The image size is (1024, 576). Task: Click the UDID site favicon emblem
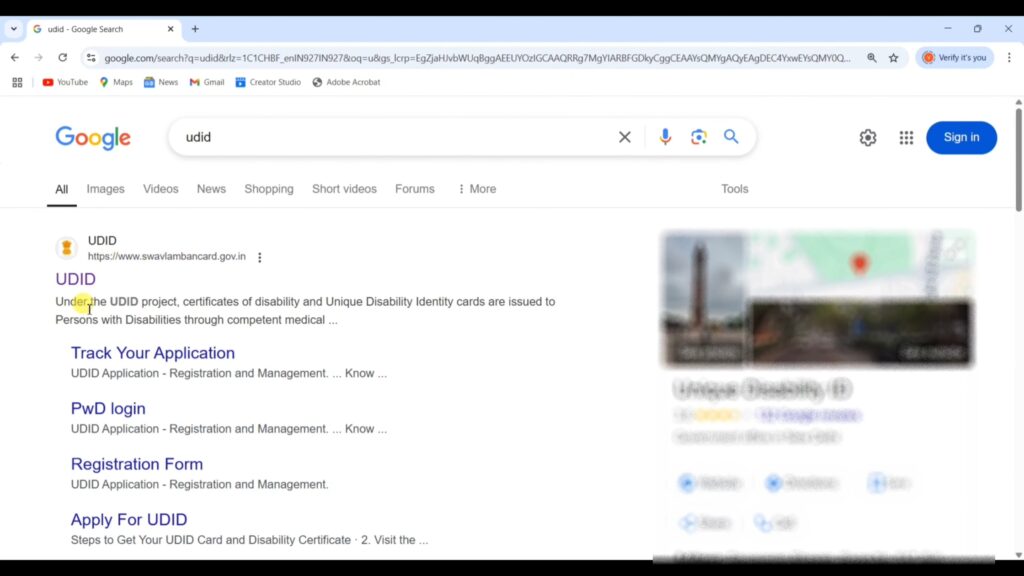click(67, 248)
